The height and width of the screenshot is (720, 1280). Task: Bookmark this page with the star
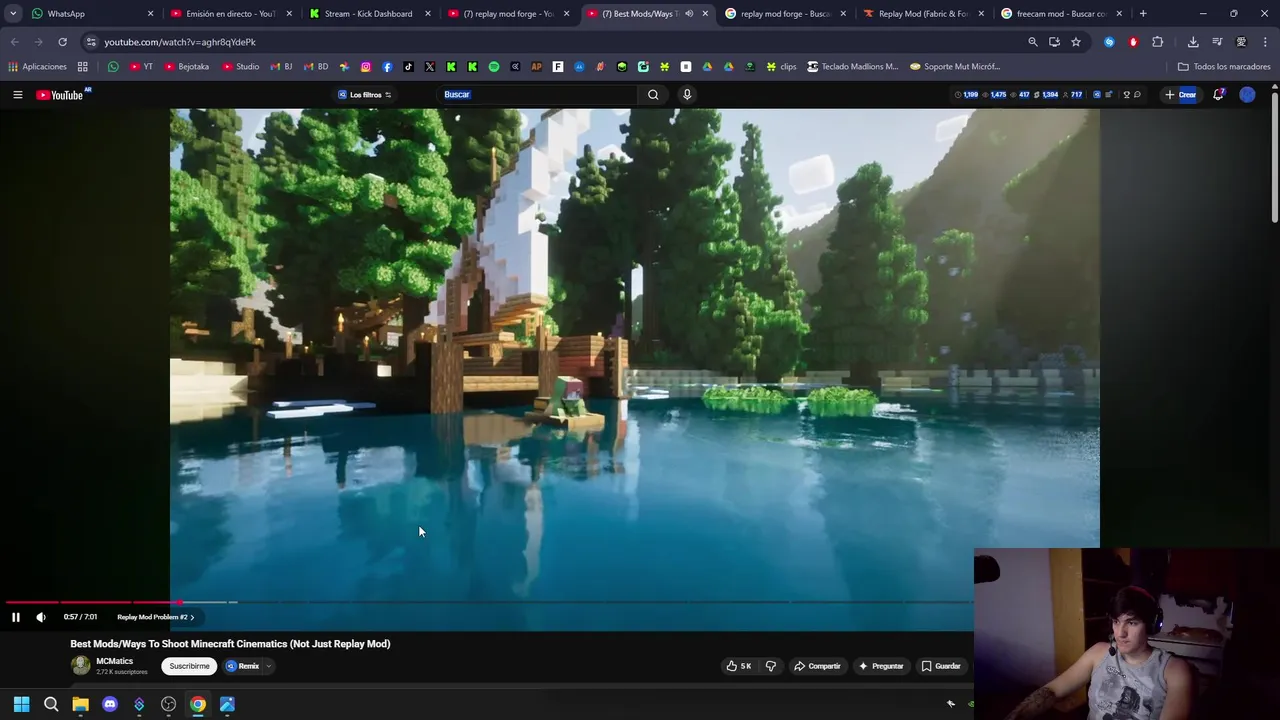[x=1076, y=42]
